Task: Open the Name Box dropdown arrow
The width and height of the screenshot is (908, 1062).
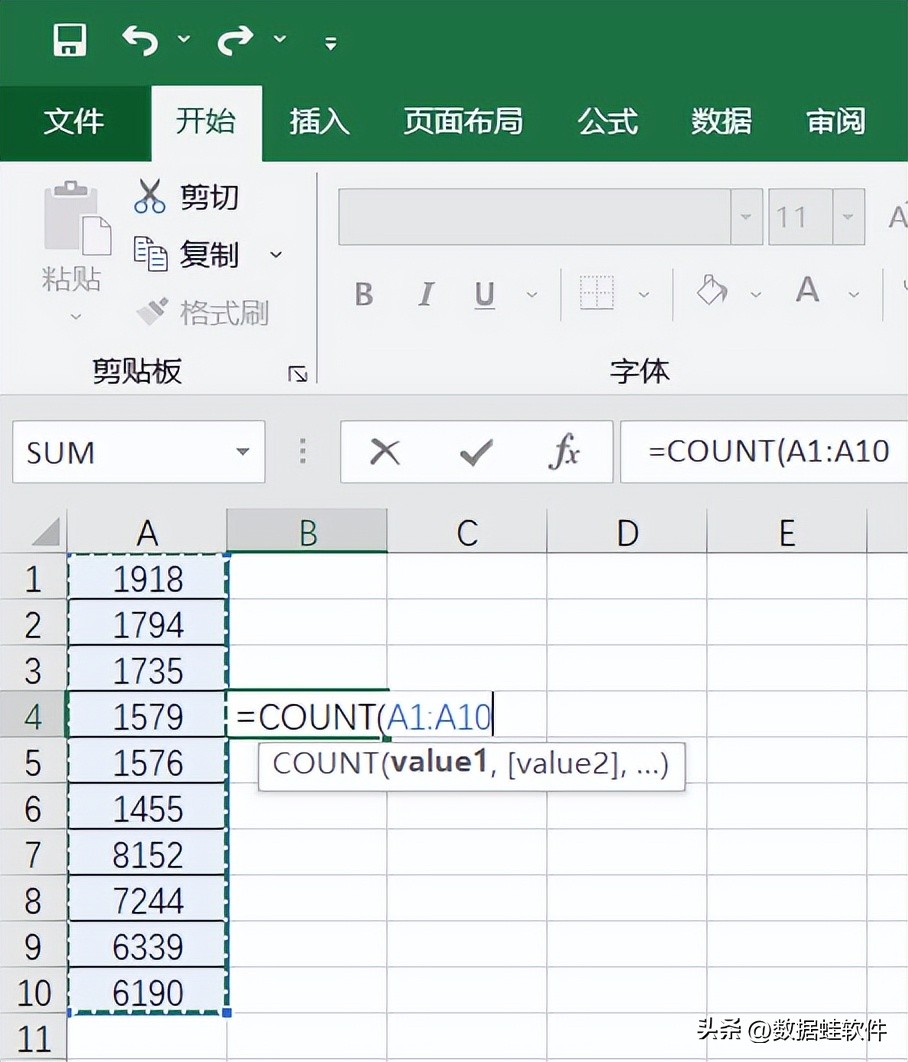Action: [242, 453]
